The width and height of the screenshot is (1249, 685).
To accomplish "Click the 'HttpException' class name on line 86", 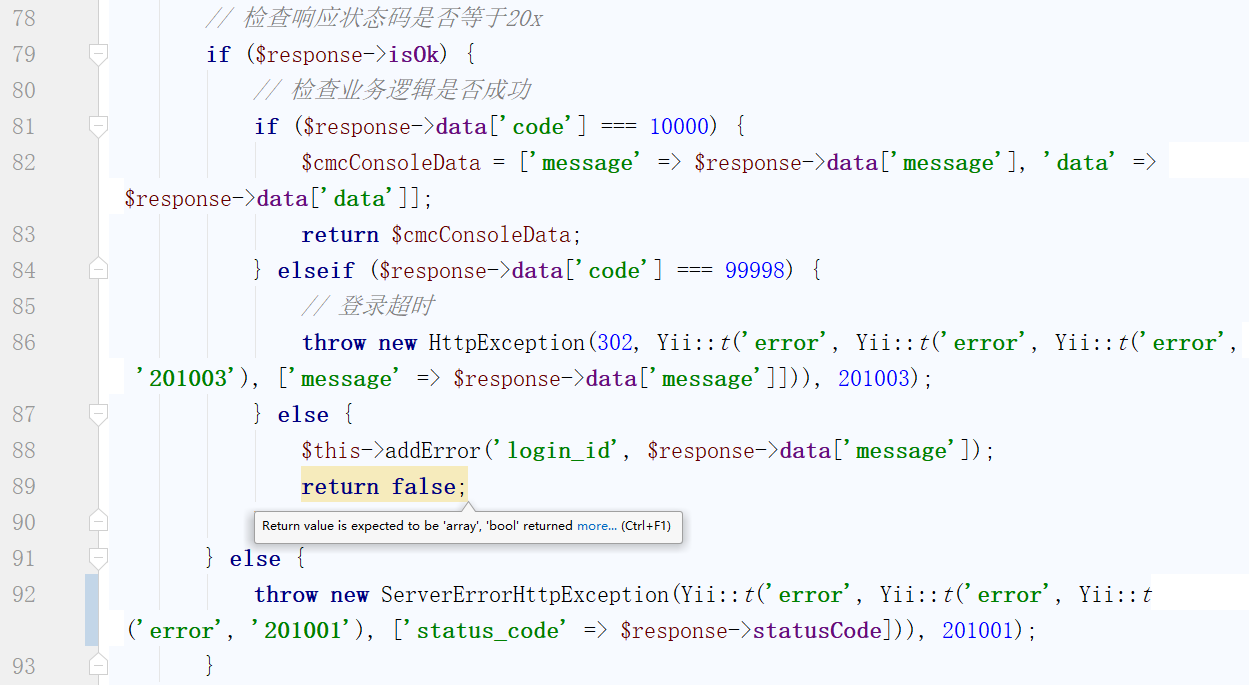I will 506,342.
